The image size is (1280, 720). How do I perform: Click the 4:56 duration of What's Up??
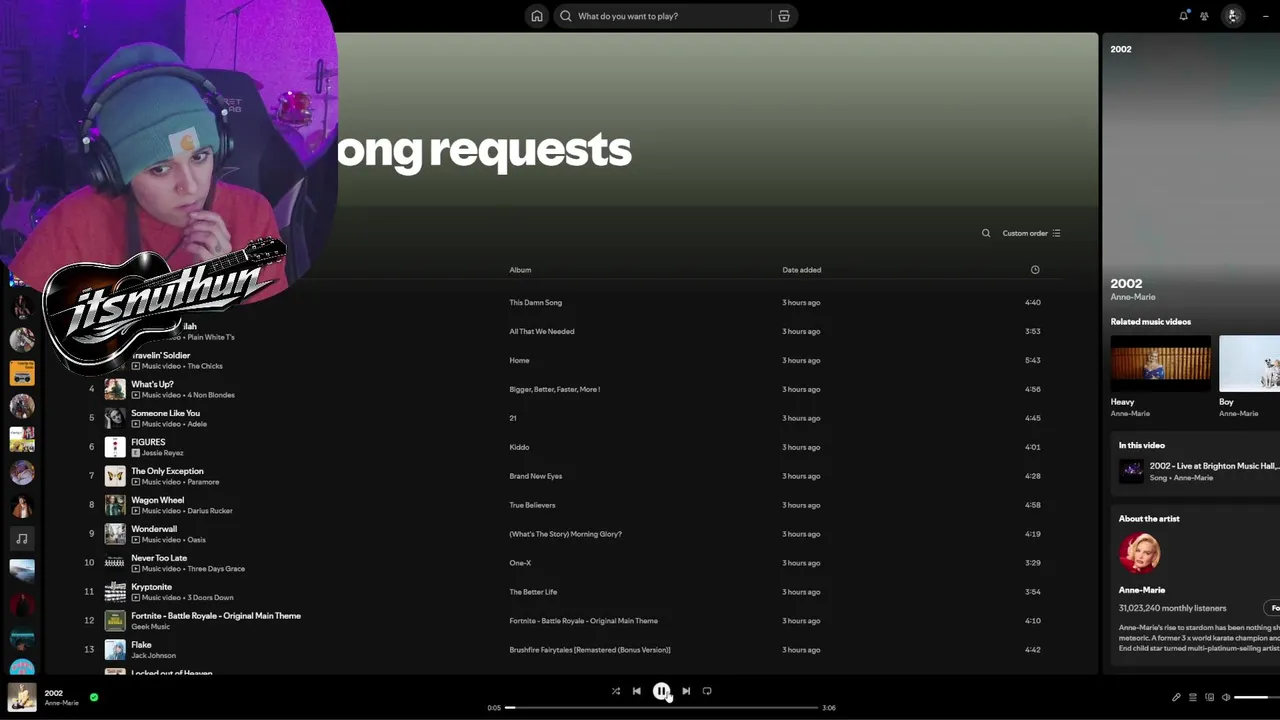click(x=1033, y=389)
